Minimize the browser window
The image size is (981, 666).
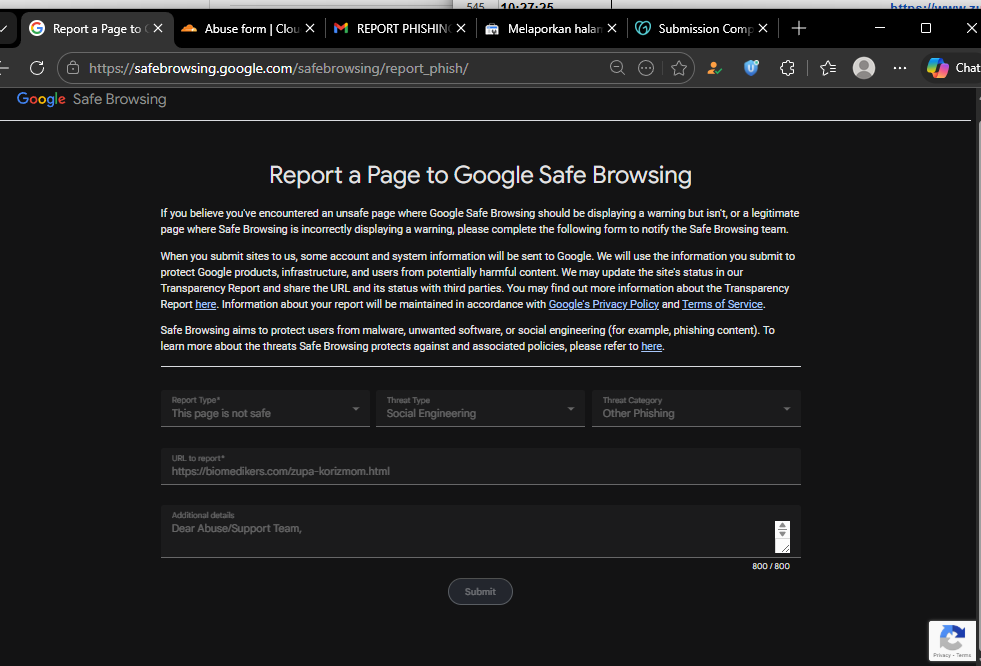[x=880, y=28]
